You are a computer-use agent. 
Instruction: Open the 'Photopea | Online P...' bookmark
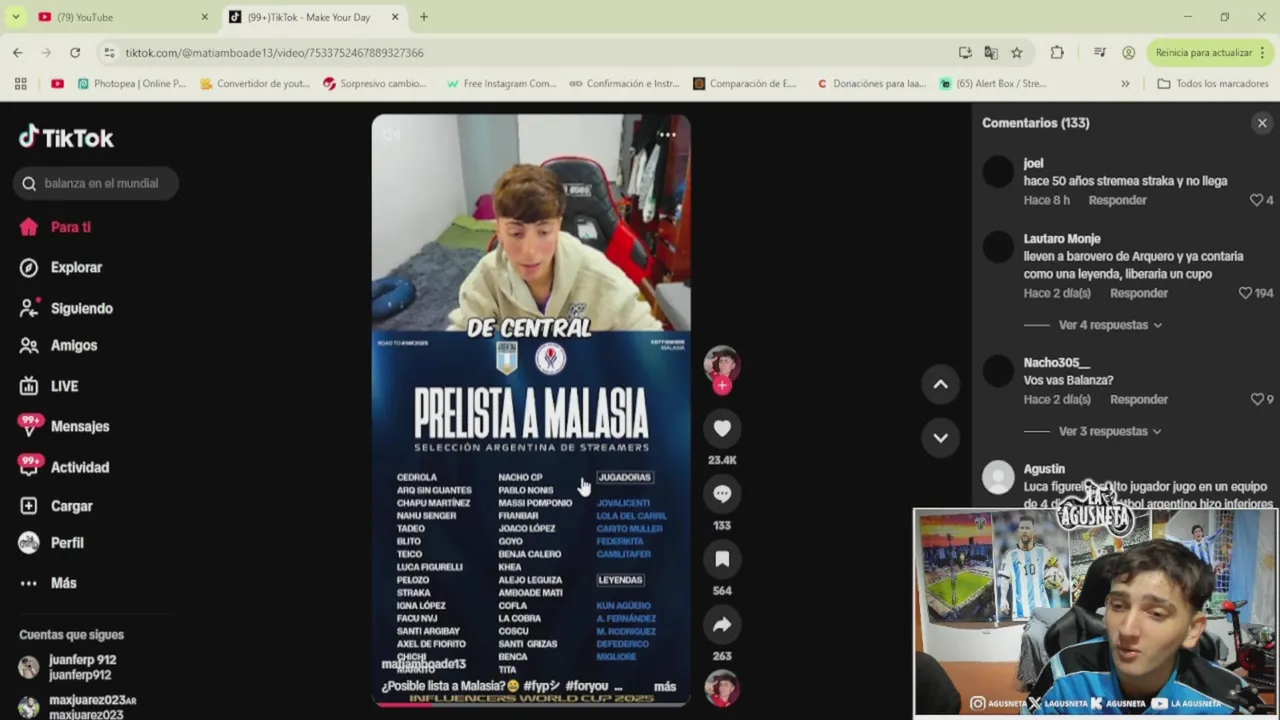(132, 84)
